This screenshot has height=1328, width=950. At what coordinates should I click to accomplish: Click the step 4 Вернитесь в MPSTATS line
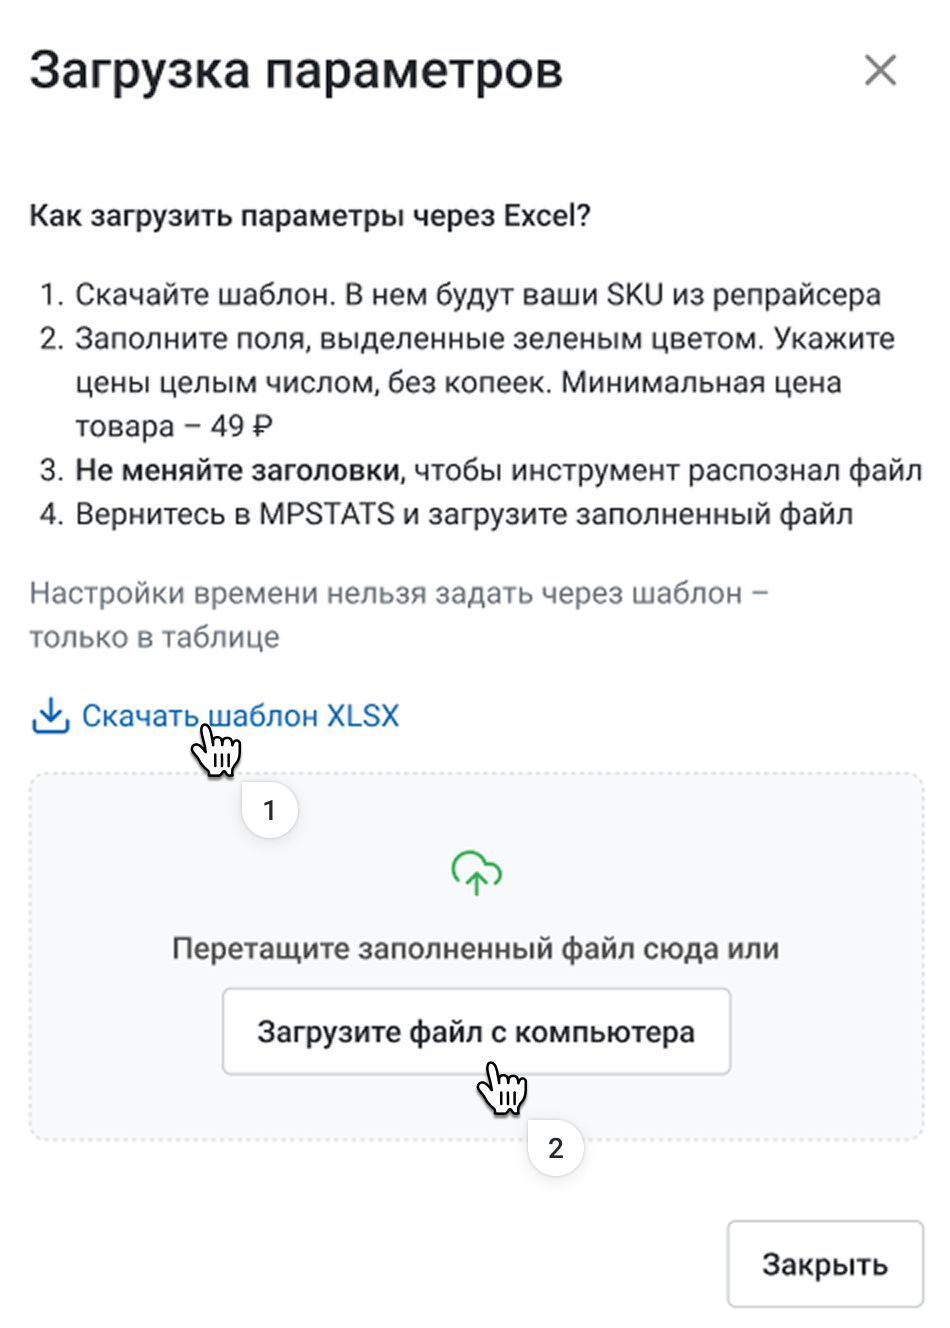pyautogui.click(x=464, y=514)
